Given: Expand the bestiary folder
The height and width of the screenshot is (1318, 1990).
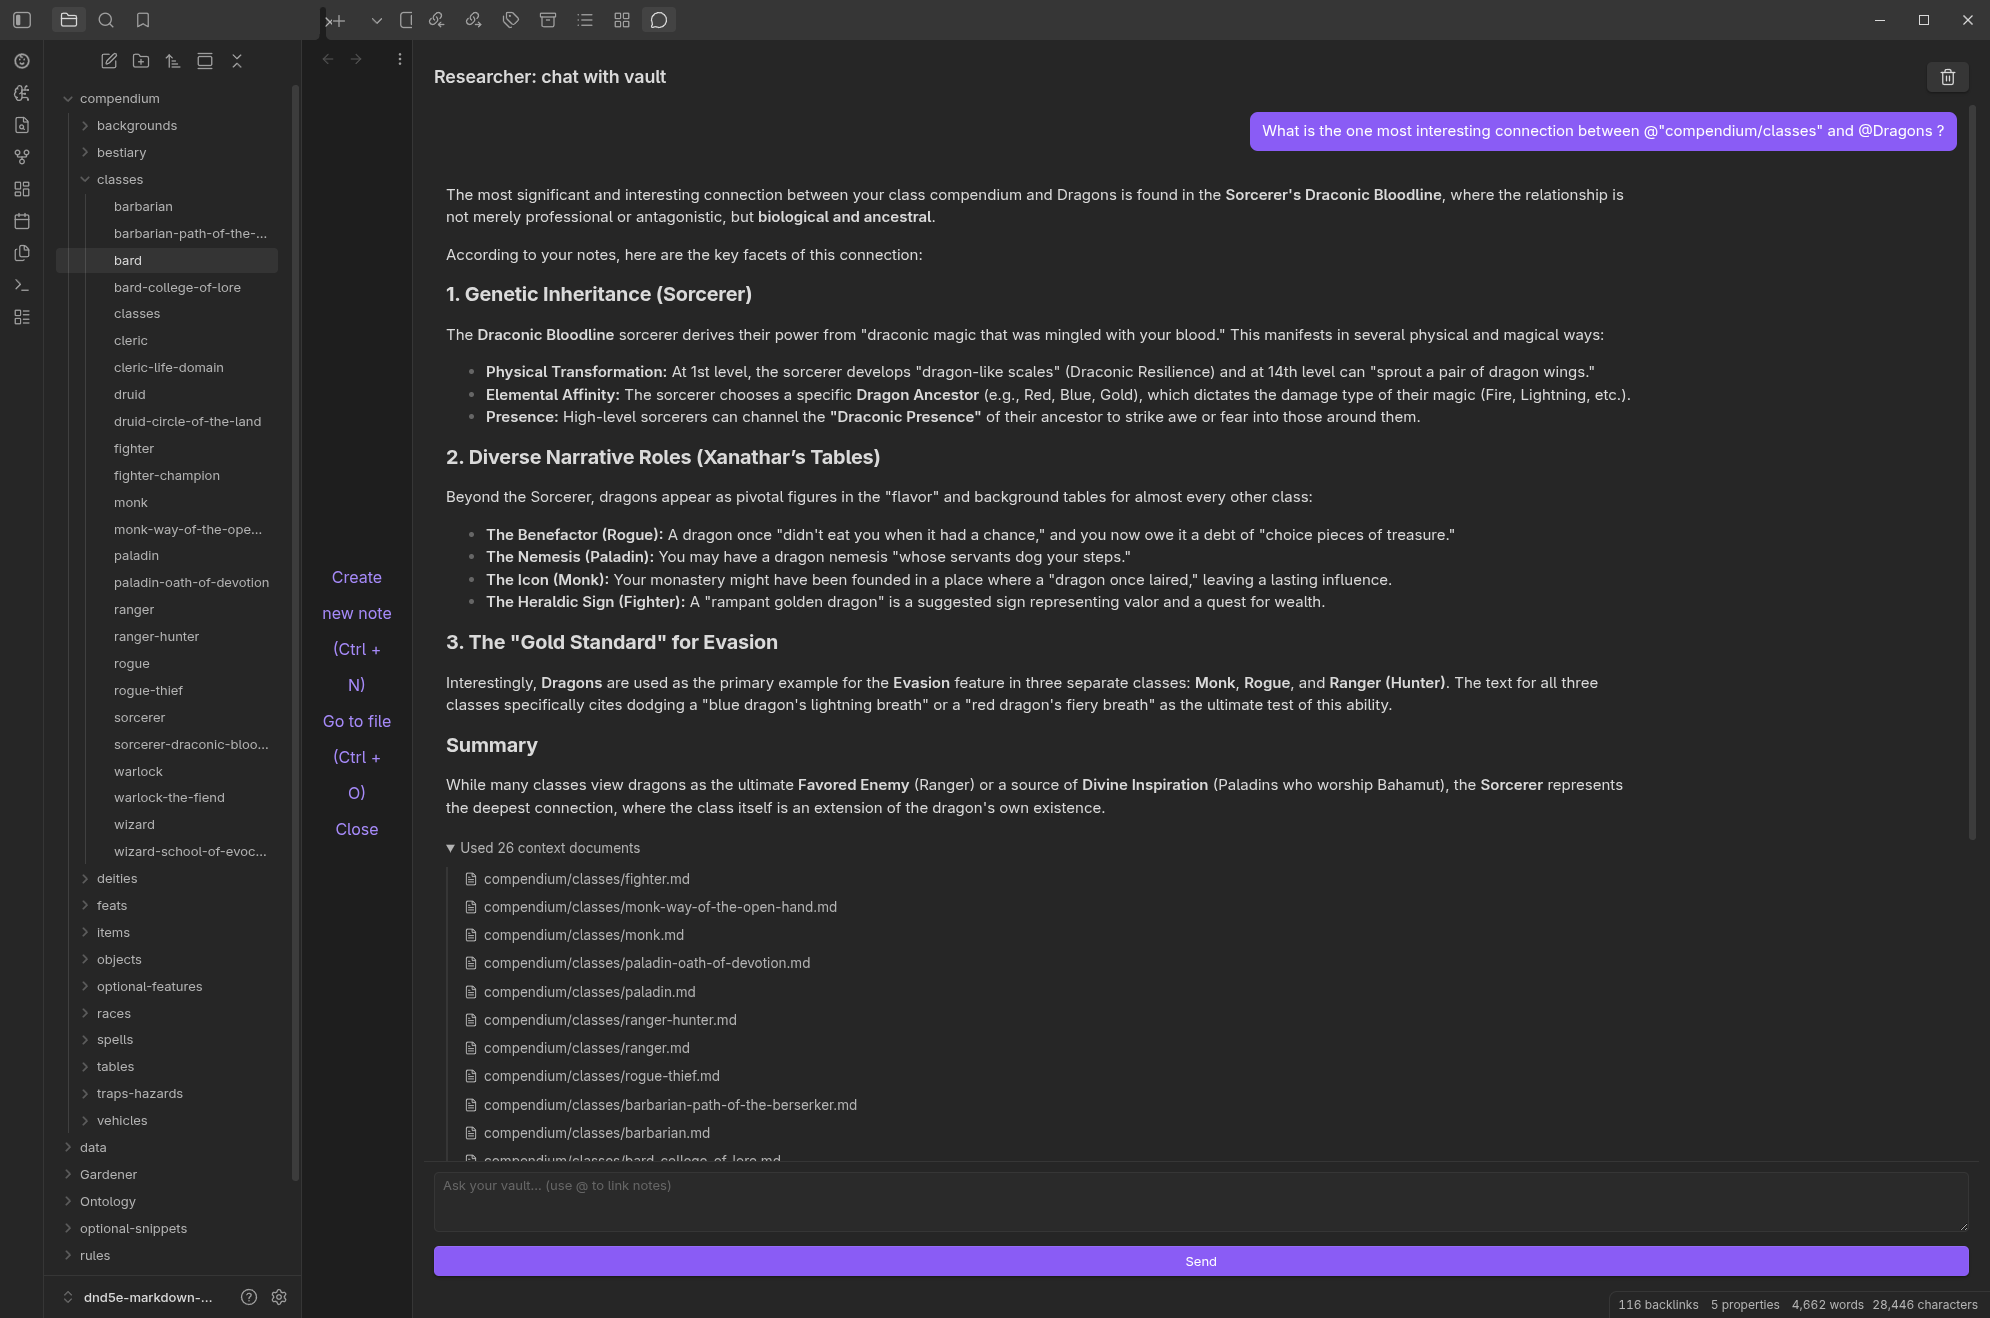Looking at the screenshot, I should coord(85,152).
